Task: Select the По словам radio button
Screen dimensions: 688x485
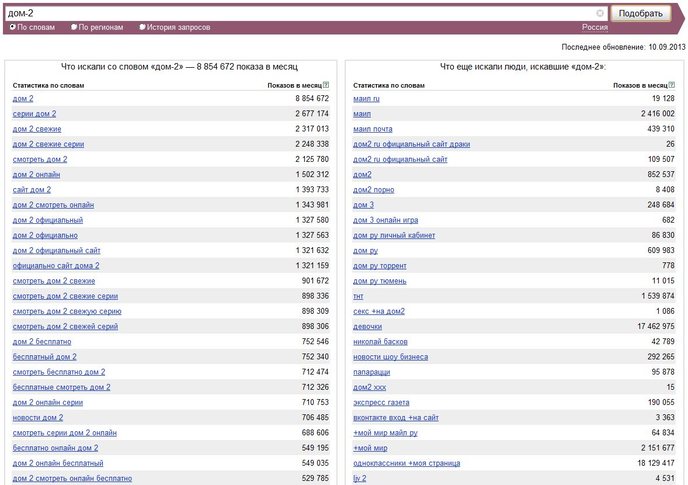Action: coord(12,27)
